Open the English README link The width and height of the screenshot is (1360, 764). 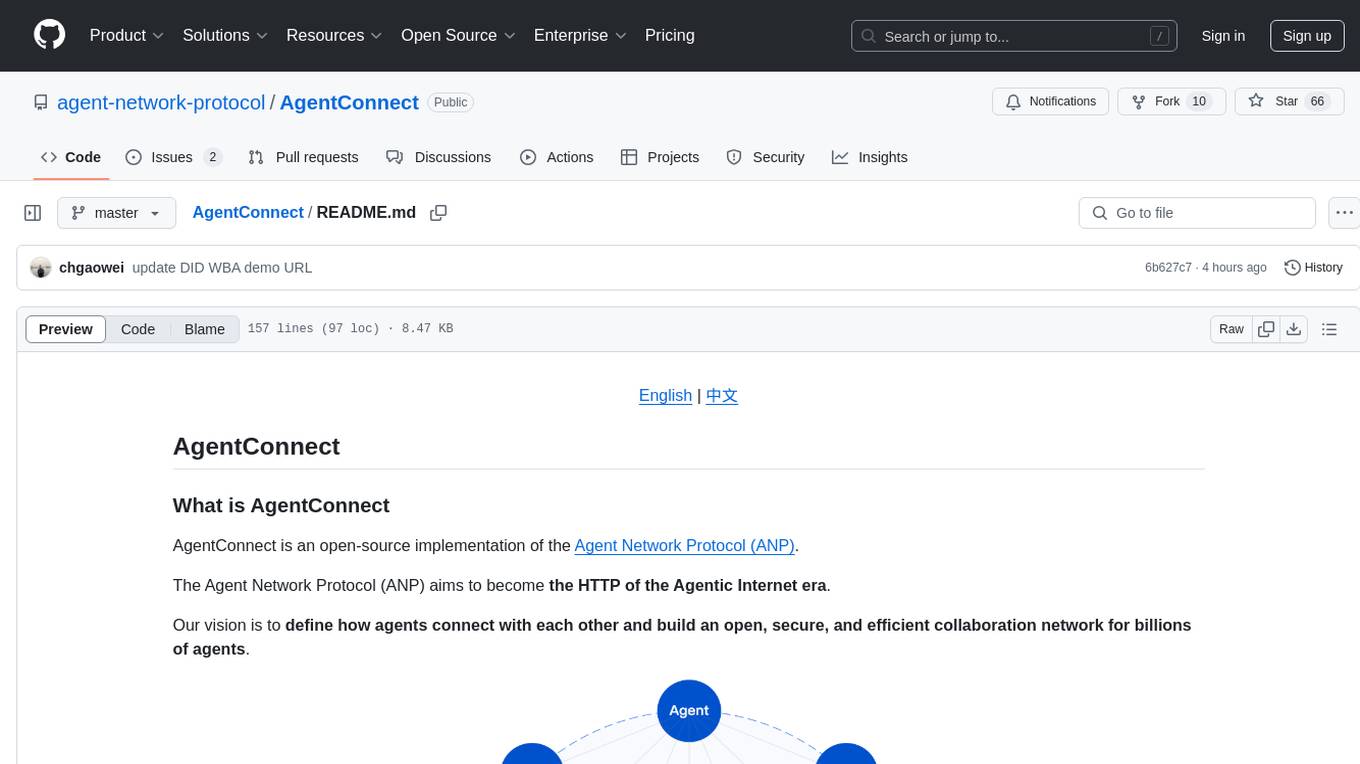pos(665,395)
